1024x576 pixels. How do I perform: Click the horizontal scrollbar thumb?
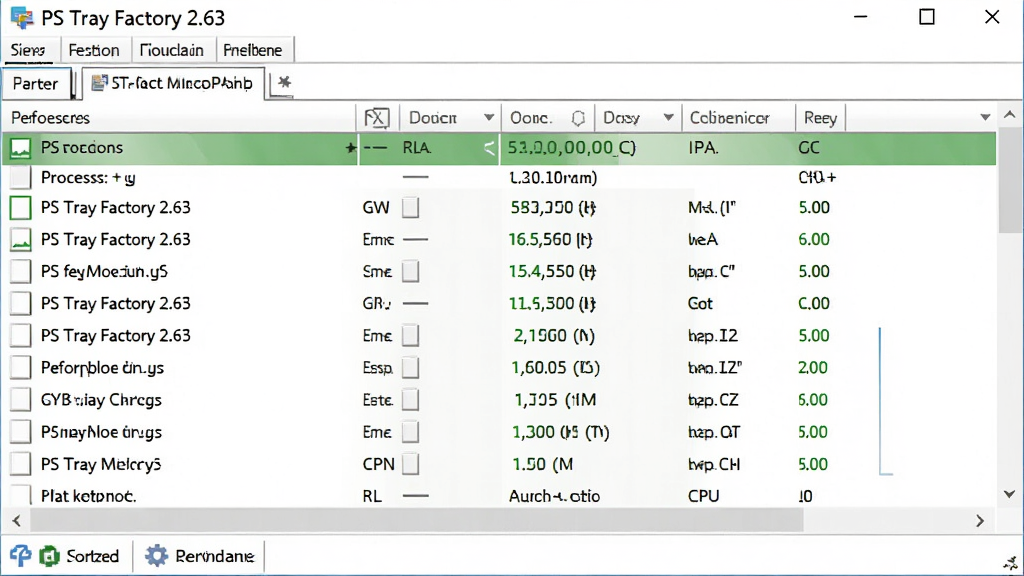tap(417, 520)
